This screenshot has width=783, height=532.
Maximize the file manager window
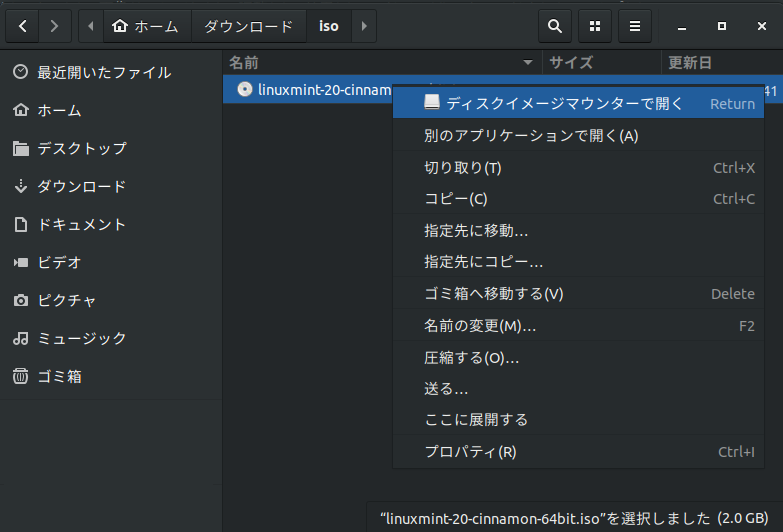click(x=722, y=26)
